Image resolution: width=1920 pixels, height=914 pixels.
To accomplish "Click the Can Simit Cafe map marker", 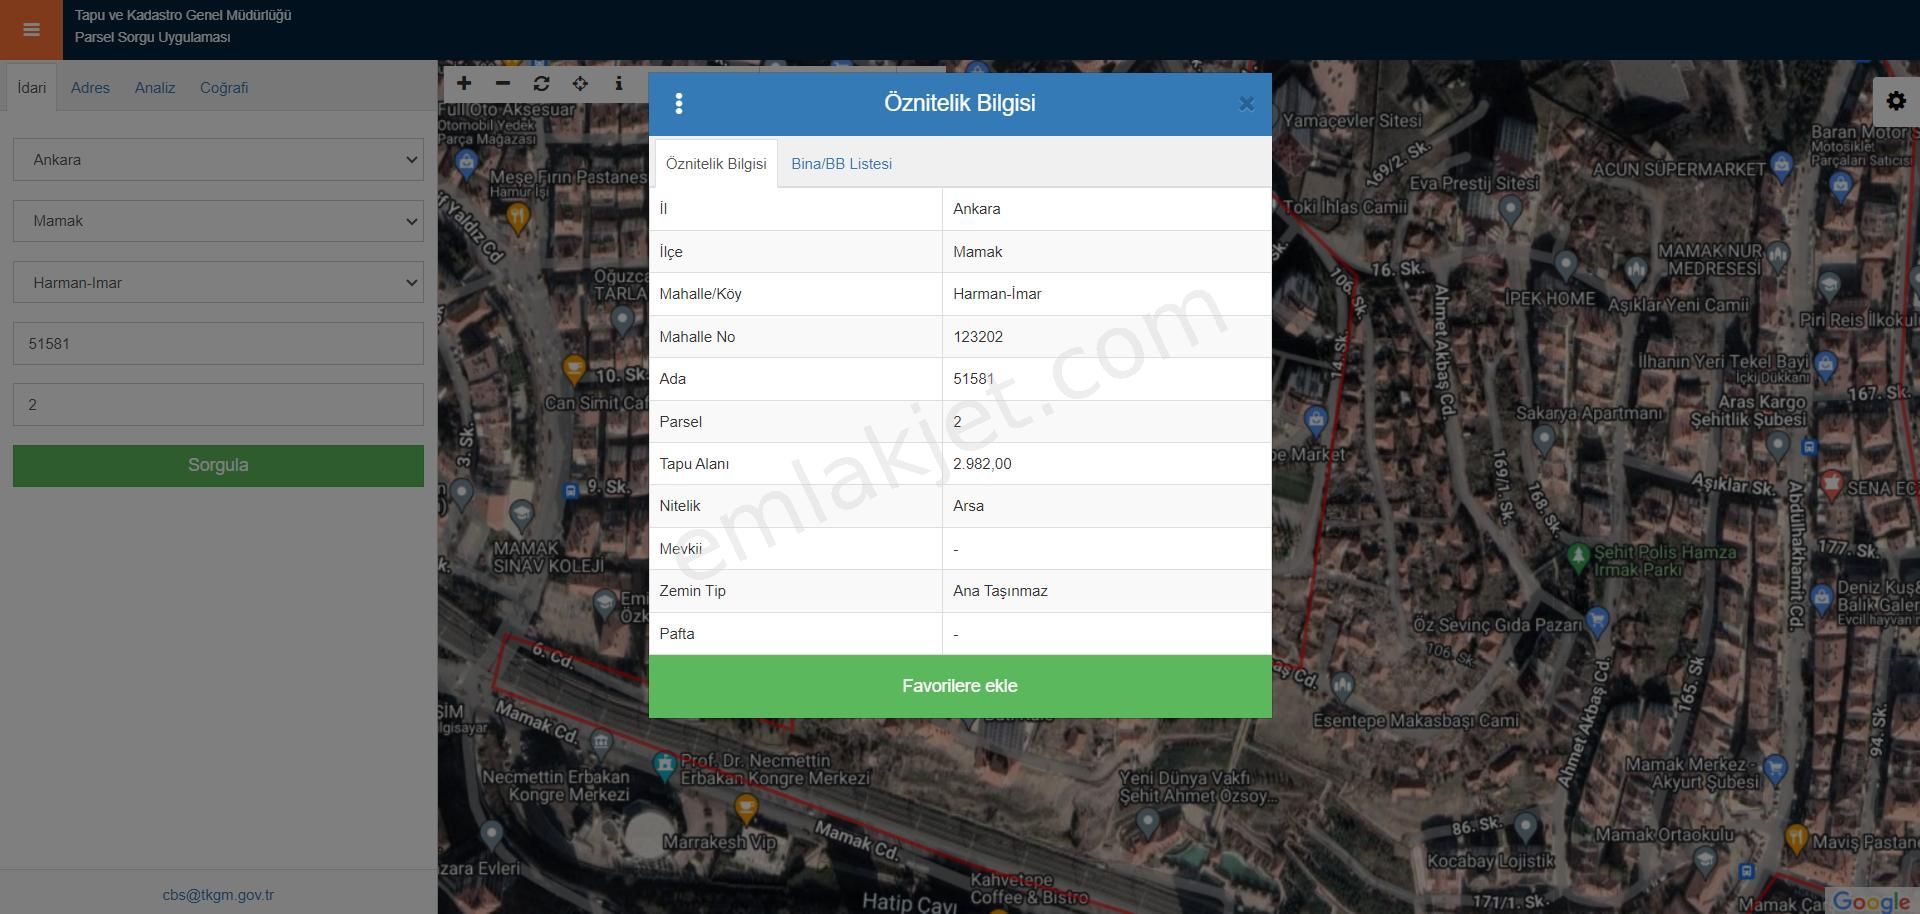I will click(574, 368).
